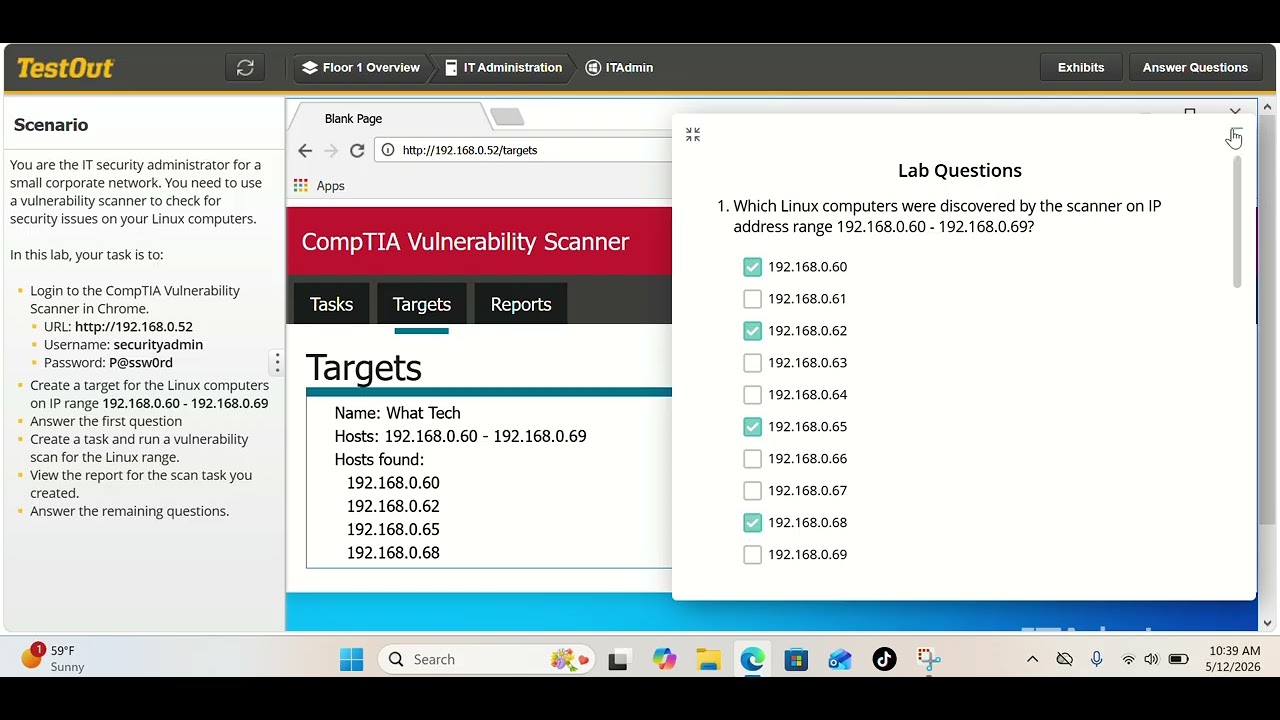Screen dimensions: 1280x720
Task: Open a new browser tab
Action: [x=508, y=118]
